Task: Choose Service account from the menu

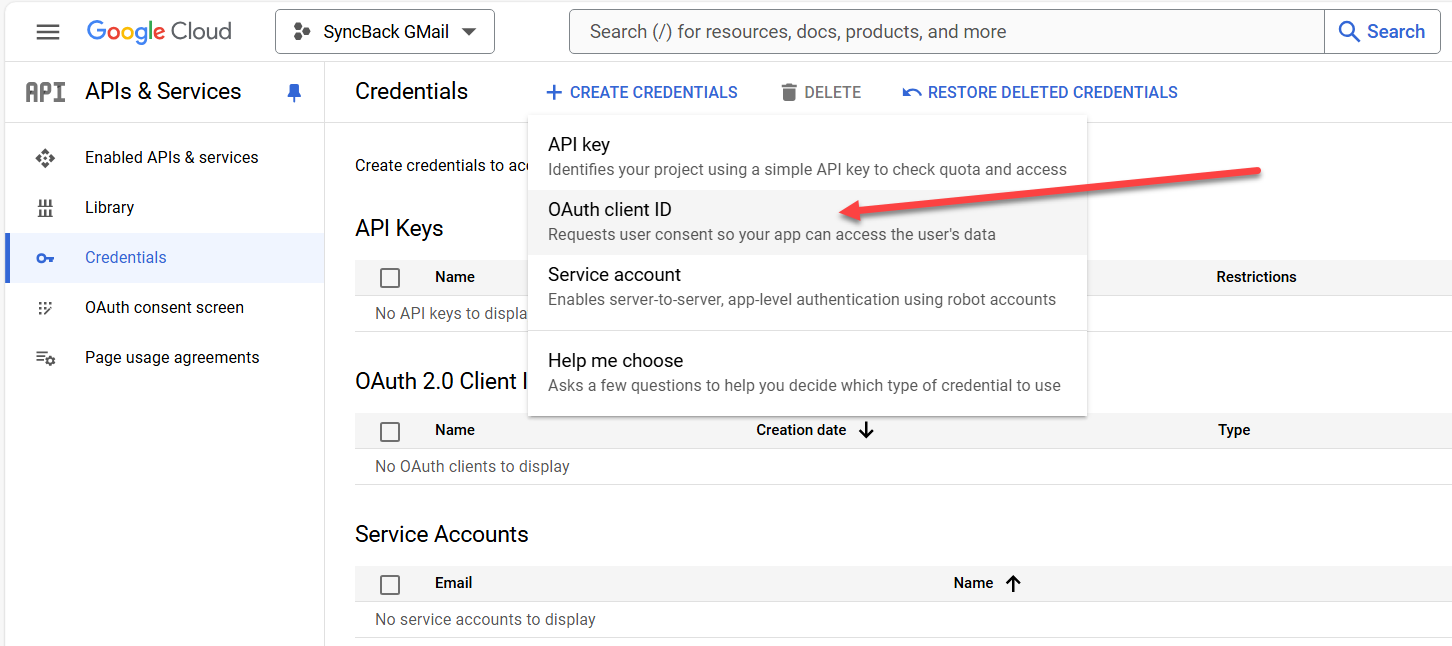Action: click(x=807, y=287)
